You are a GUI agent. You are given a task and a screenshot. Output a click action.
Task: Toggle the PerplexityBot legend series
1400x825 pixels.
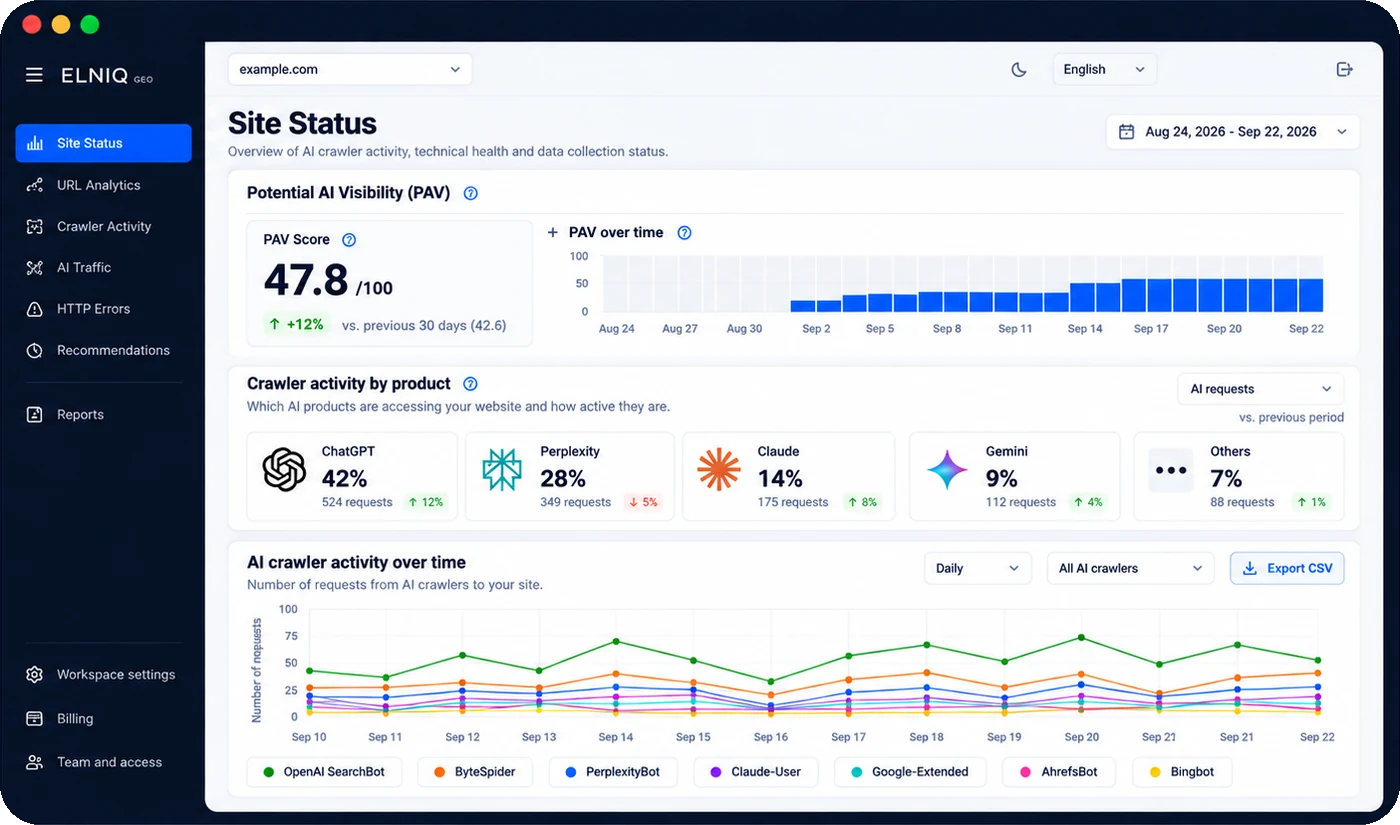[x=612, y=772]
